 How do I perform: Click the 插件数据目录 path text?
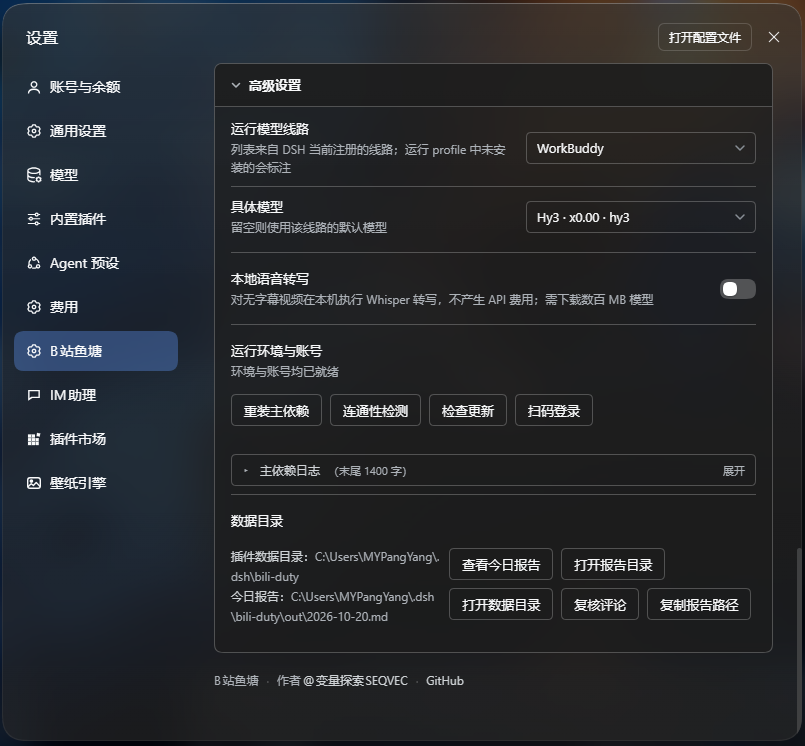[335, 567]
